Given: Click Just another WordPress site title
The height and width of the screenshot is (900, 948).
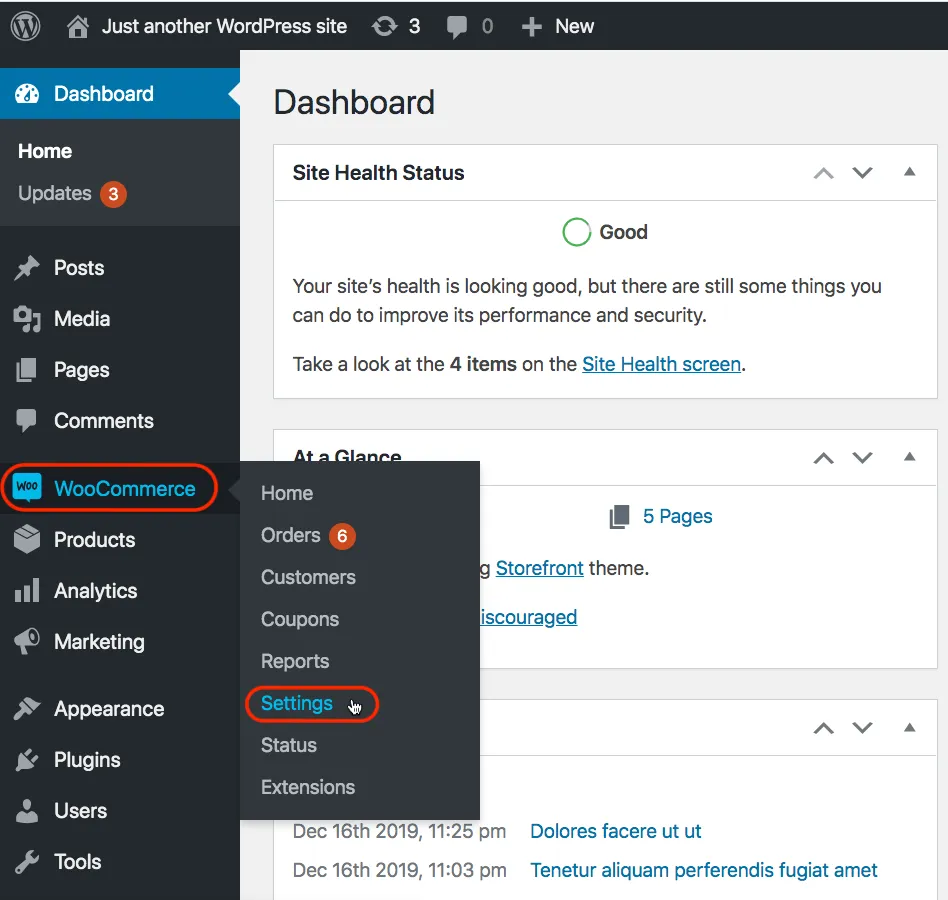Looking at the screenshot, I should pos(224,26).
